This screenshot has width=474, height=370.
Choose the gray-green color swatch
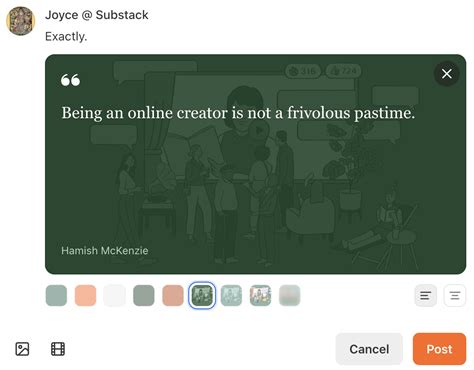[x=144, y=295]
